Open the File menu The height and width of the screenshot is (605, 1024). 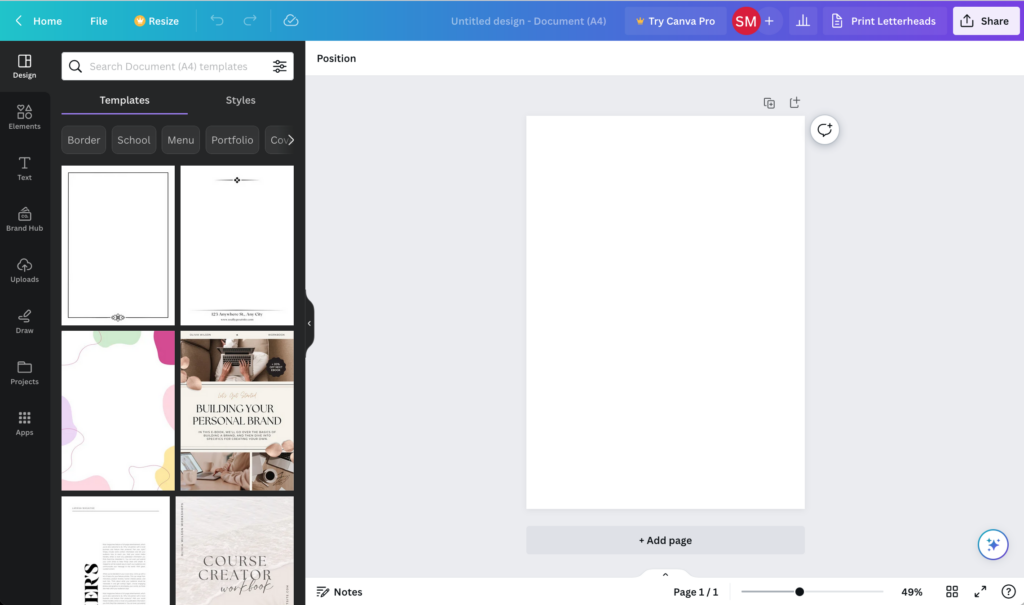[x=99, y=21]
